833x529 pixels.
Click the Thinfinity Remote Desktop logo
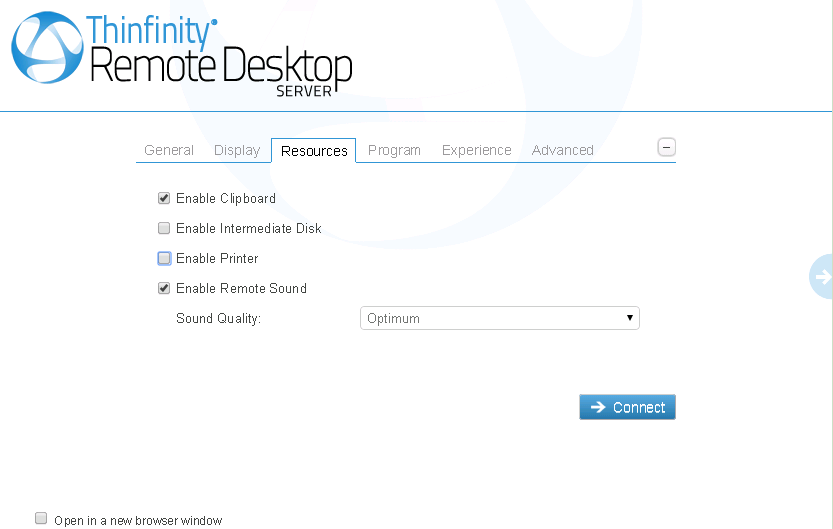[182, 54]
